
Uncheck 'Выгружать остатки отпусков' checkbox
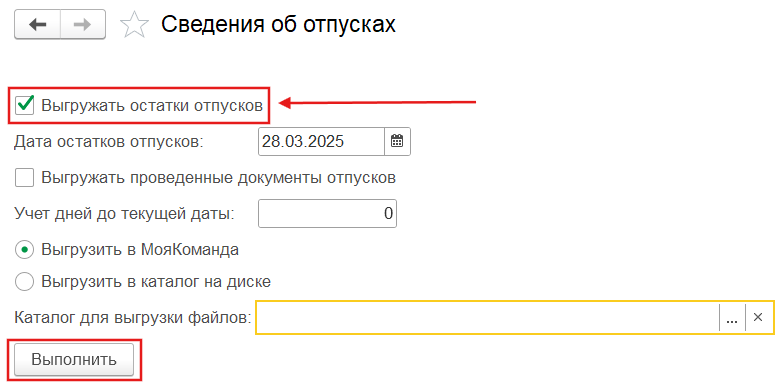click(24, 105)
